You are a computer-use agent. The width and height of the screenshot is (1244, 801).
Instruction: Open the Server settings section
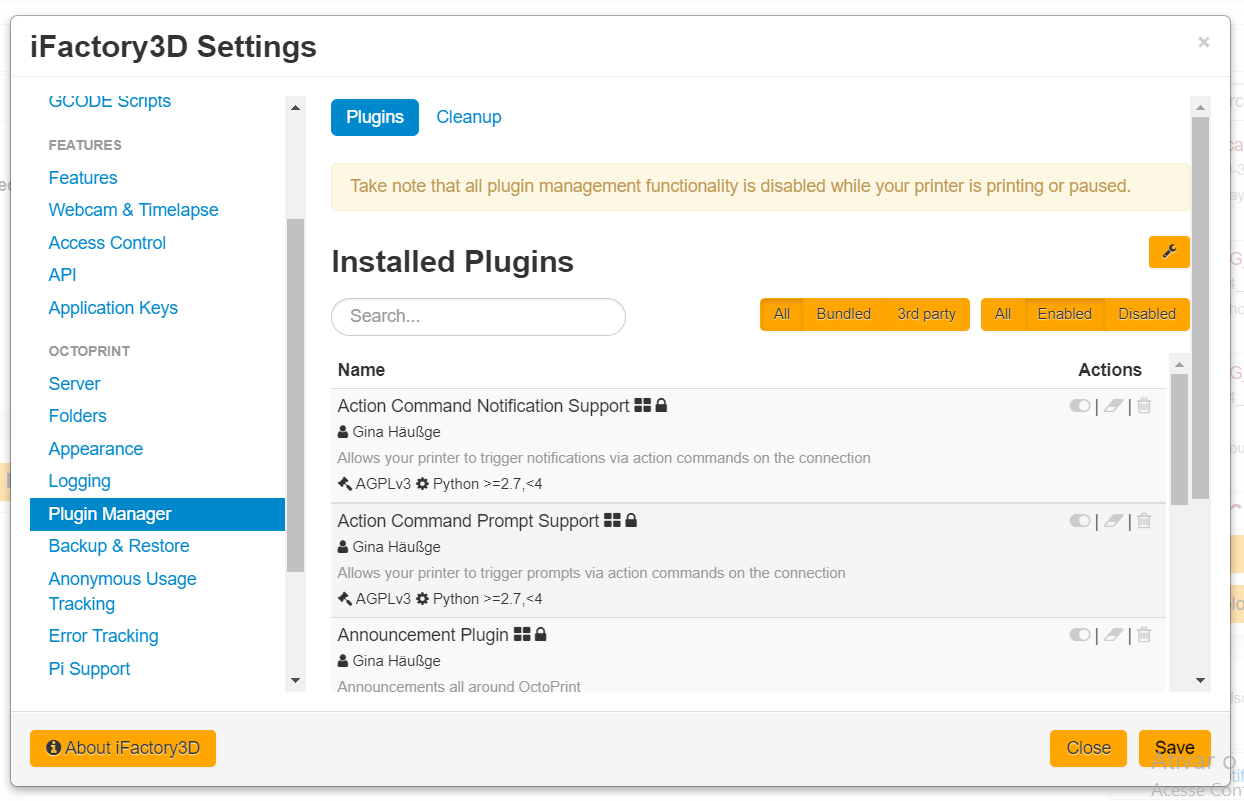tap(74, 384)
